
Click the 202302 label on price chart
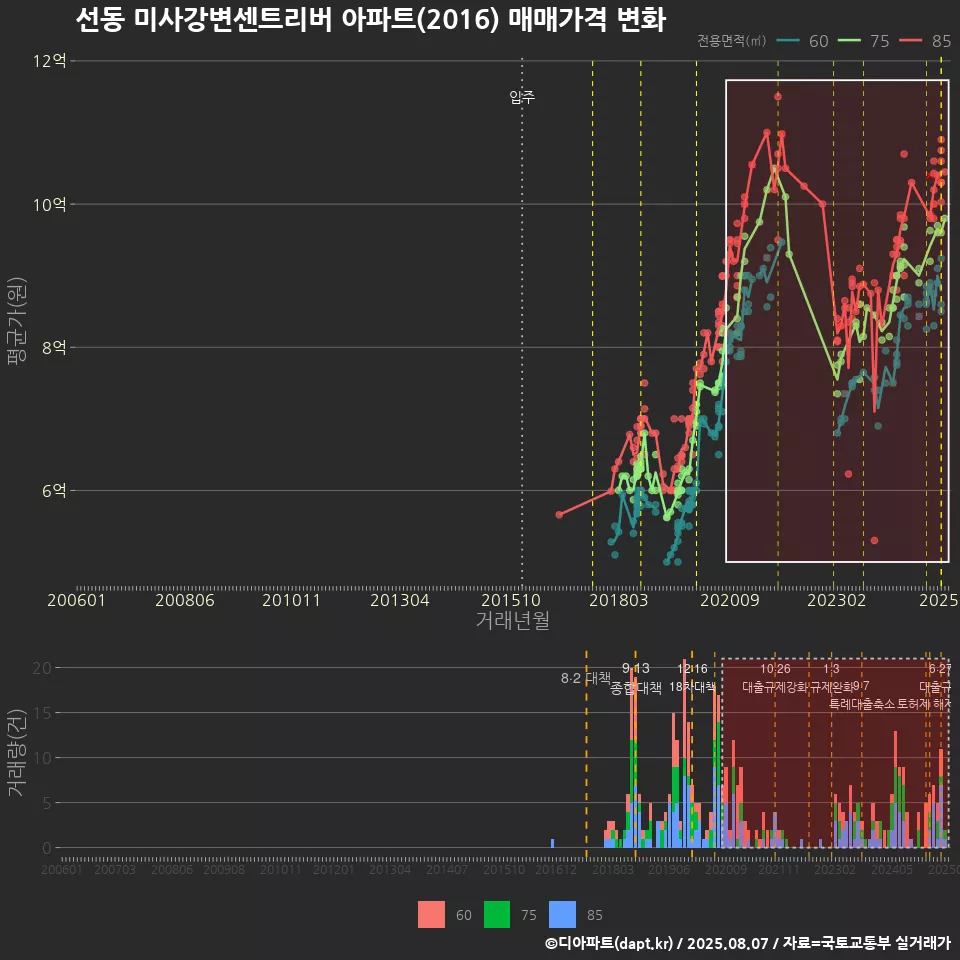[x=837, y=600]
